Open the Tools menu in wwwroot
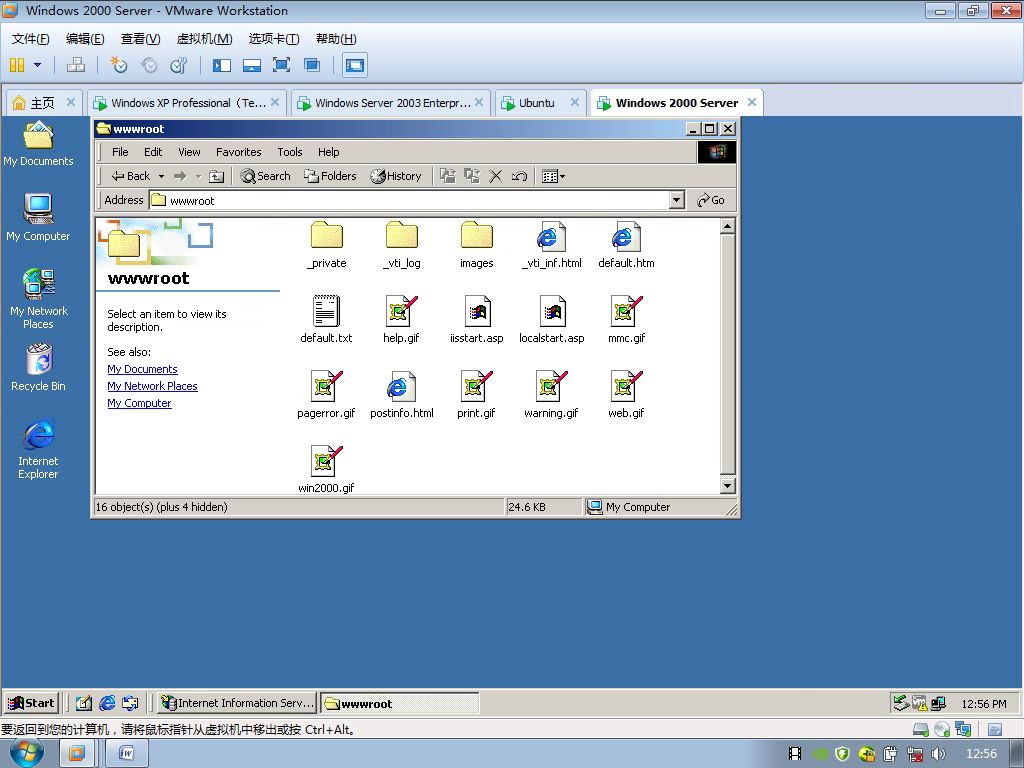The height and width of the screenshot is (768, 1024). 289,152
